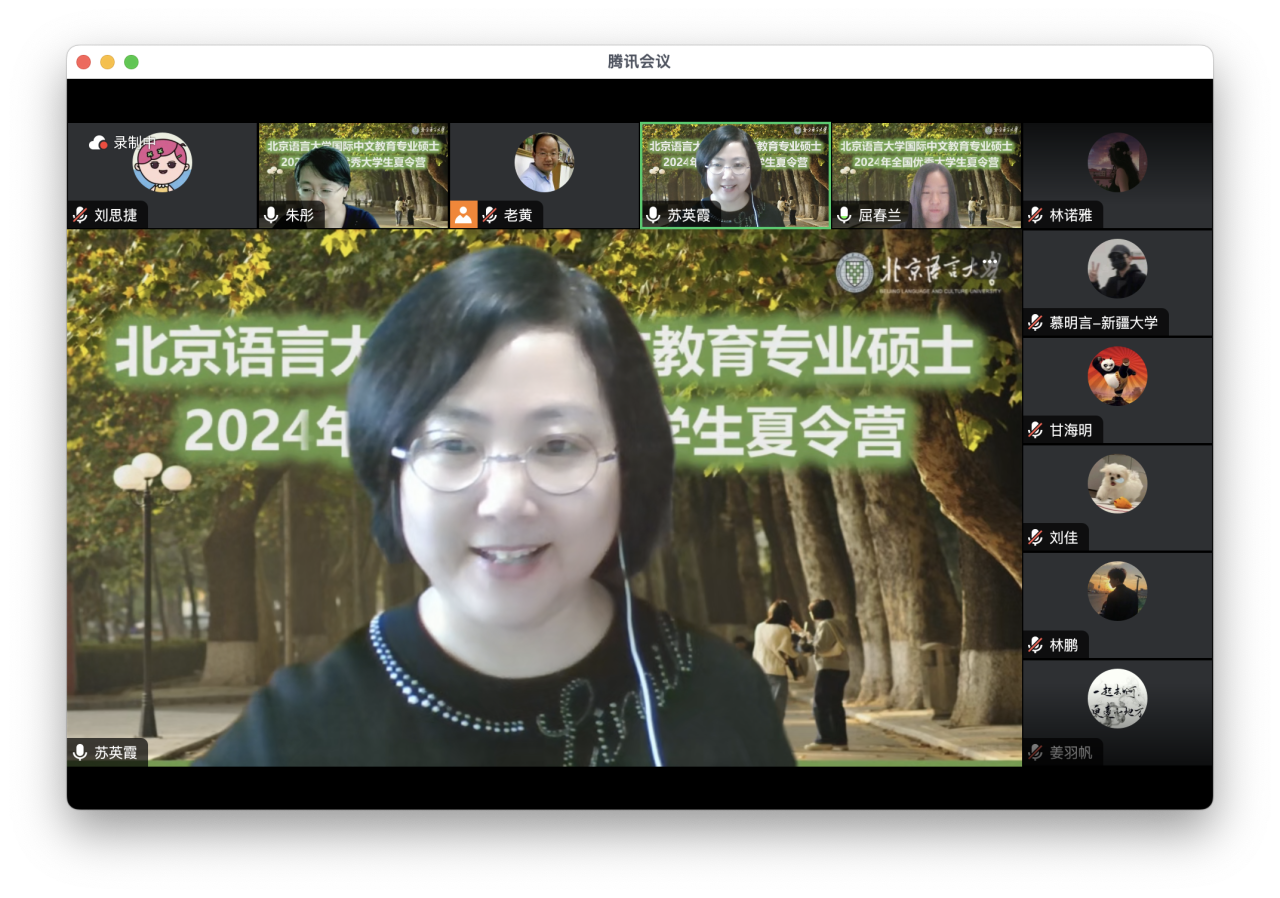The height and width of the screenshot is (898, 1280).
Task: Select the highlighted 苏英霞 video thumbnail
Action: coord(735,176)
